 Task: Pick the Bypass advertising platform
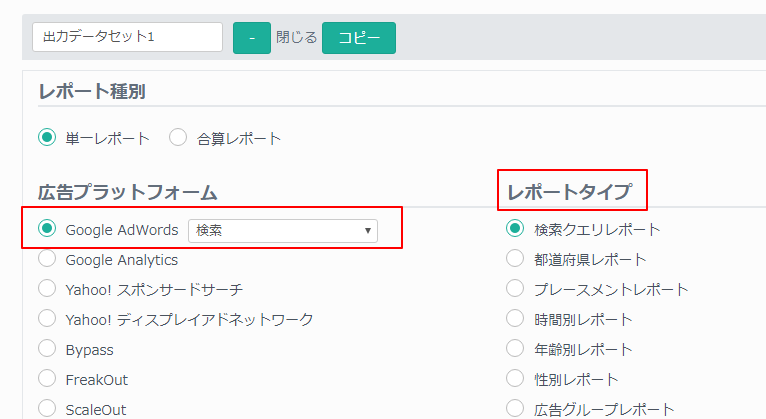point(47,349)
